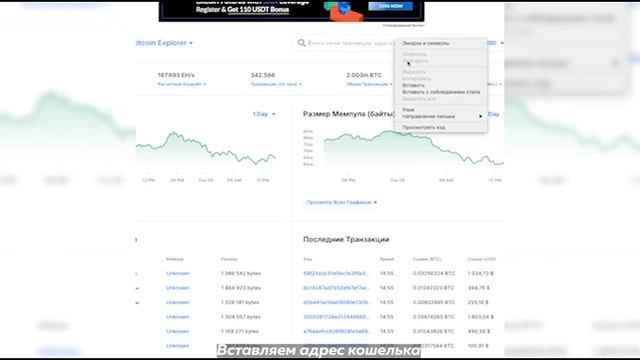Open transaction hash in 0.01543626 BTC row
This screenshot has width=640, height=360.
click(337, 331)
